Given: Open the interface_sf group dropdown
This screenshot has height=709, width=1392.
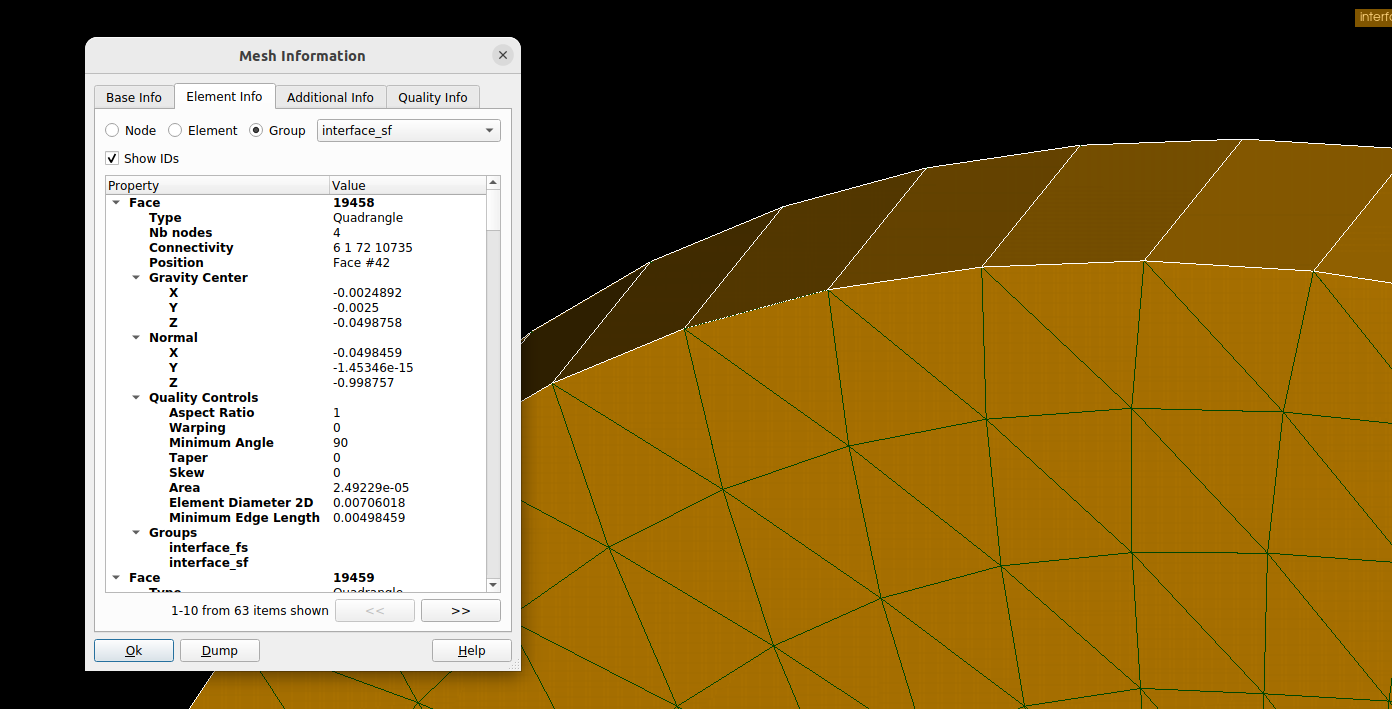Looking at the screenshot, I should [x=408, y=131].
